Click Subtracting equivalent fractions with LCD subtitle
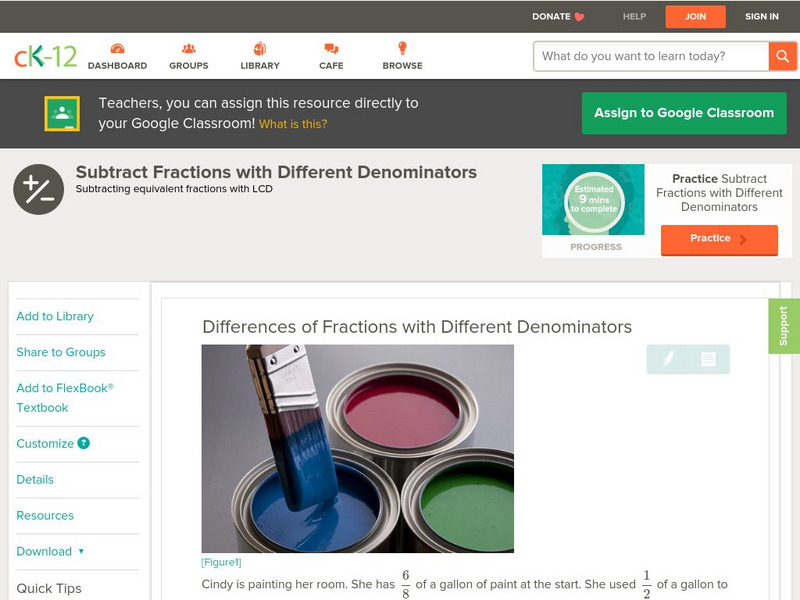The width and height of the screenshot is (800, 600). click(x=174, y=189)
